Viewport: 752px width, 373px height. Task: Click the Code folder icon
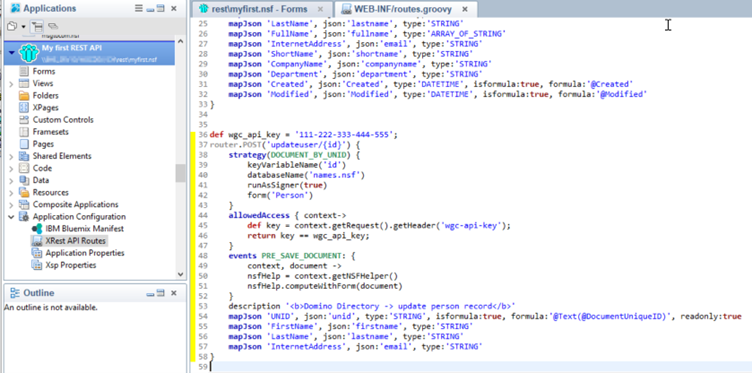click(24, 168)
